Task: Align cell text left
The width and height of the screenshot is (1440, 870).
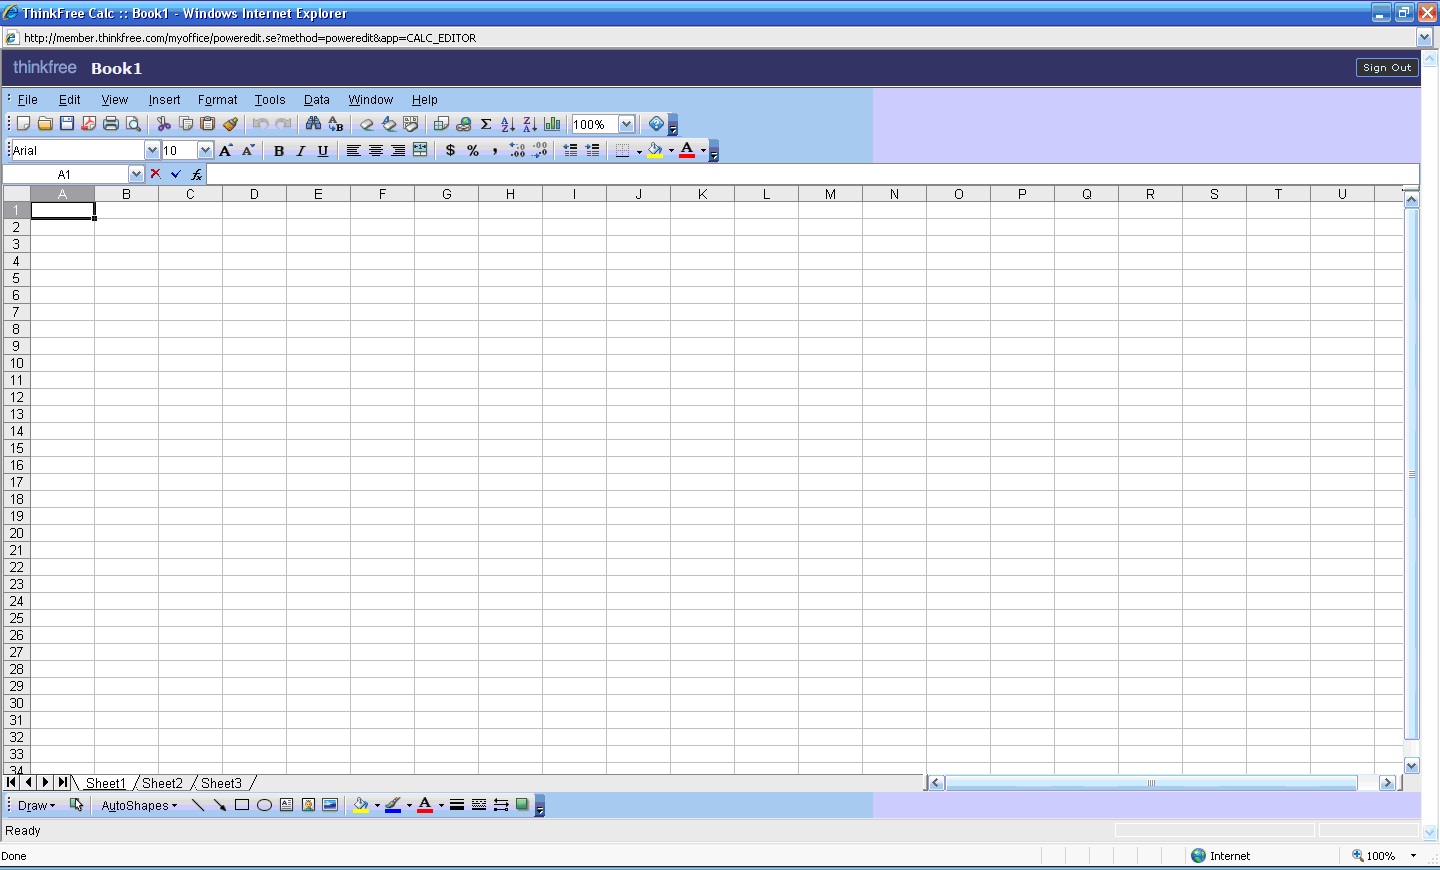Action: coord(354,150)
